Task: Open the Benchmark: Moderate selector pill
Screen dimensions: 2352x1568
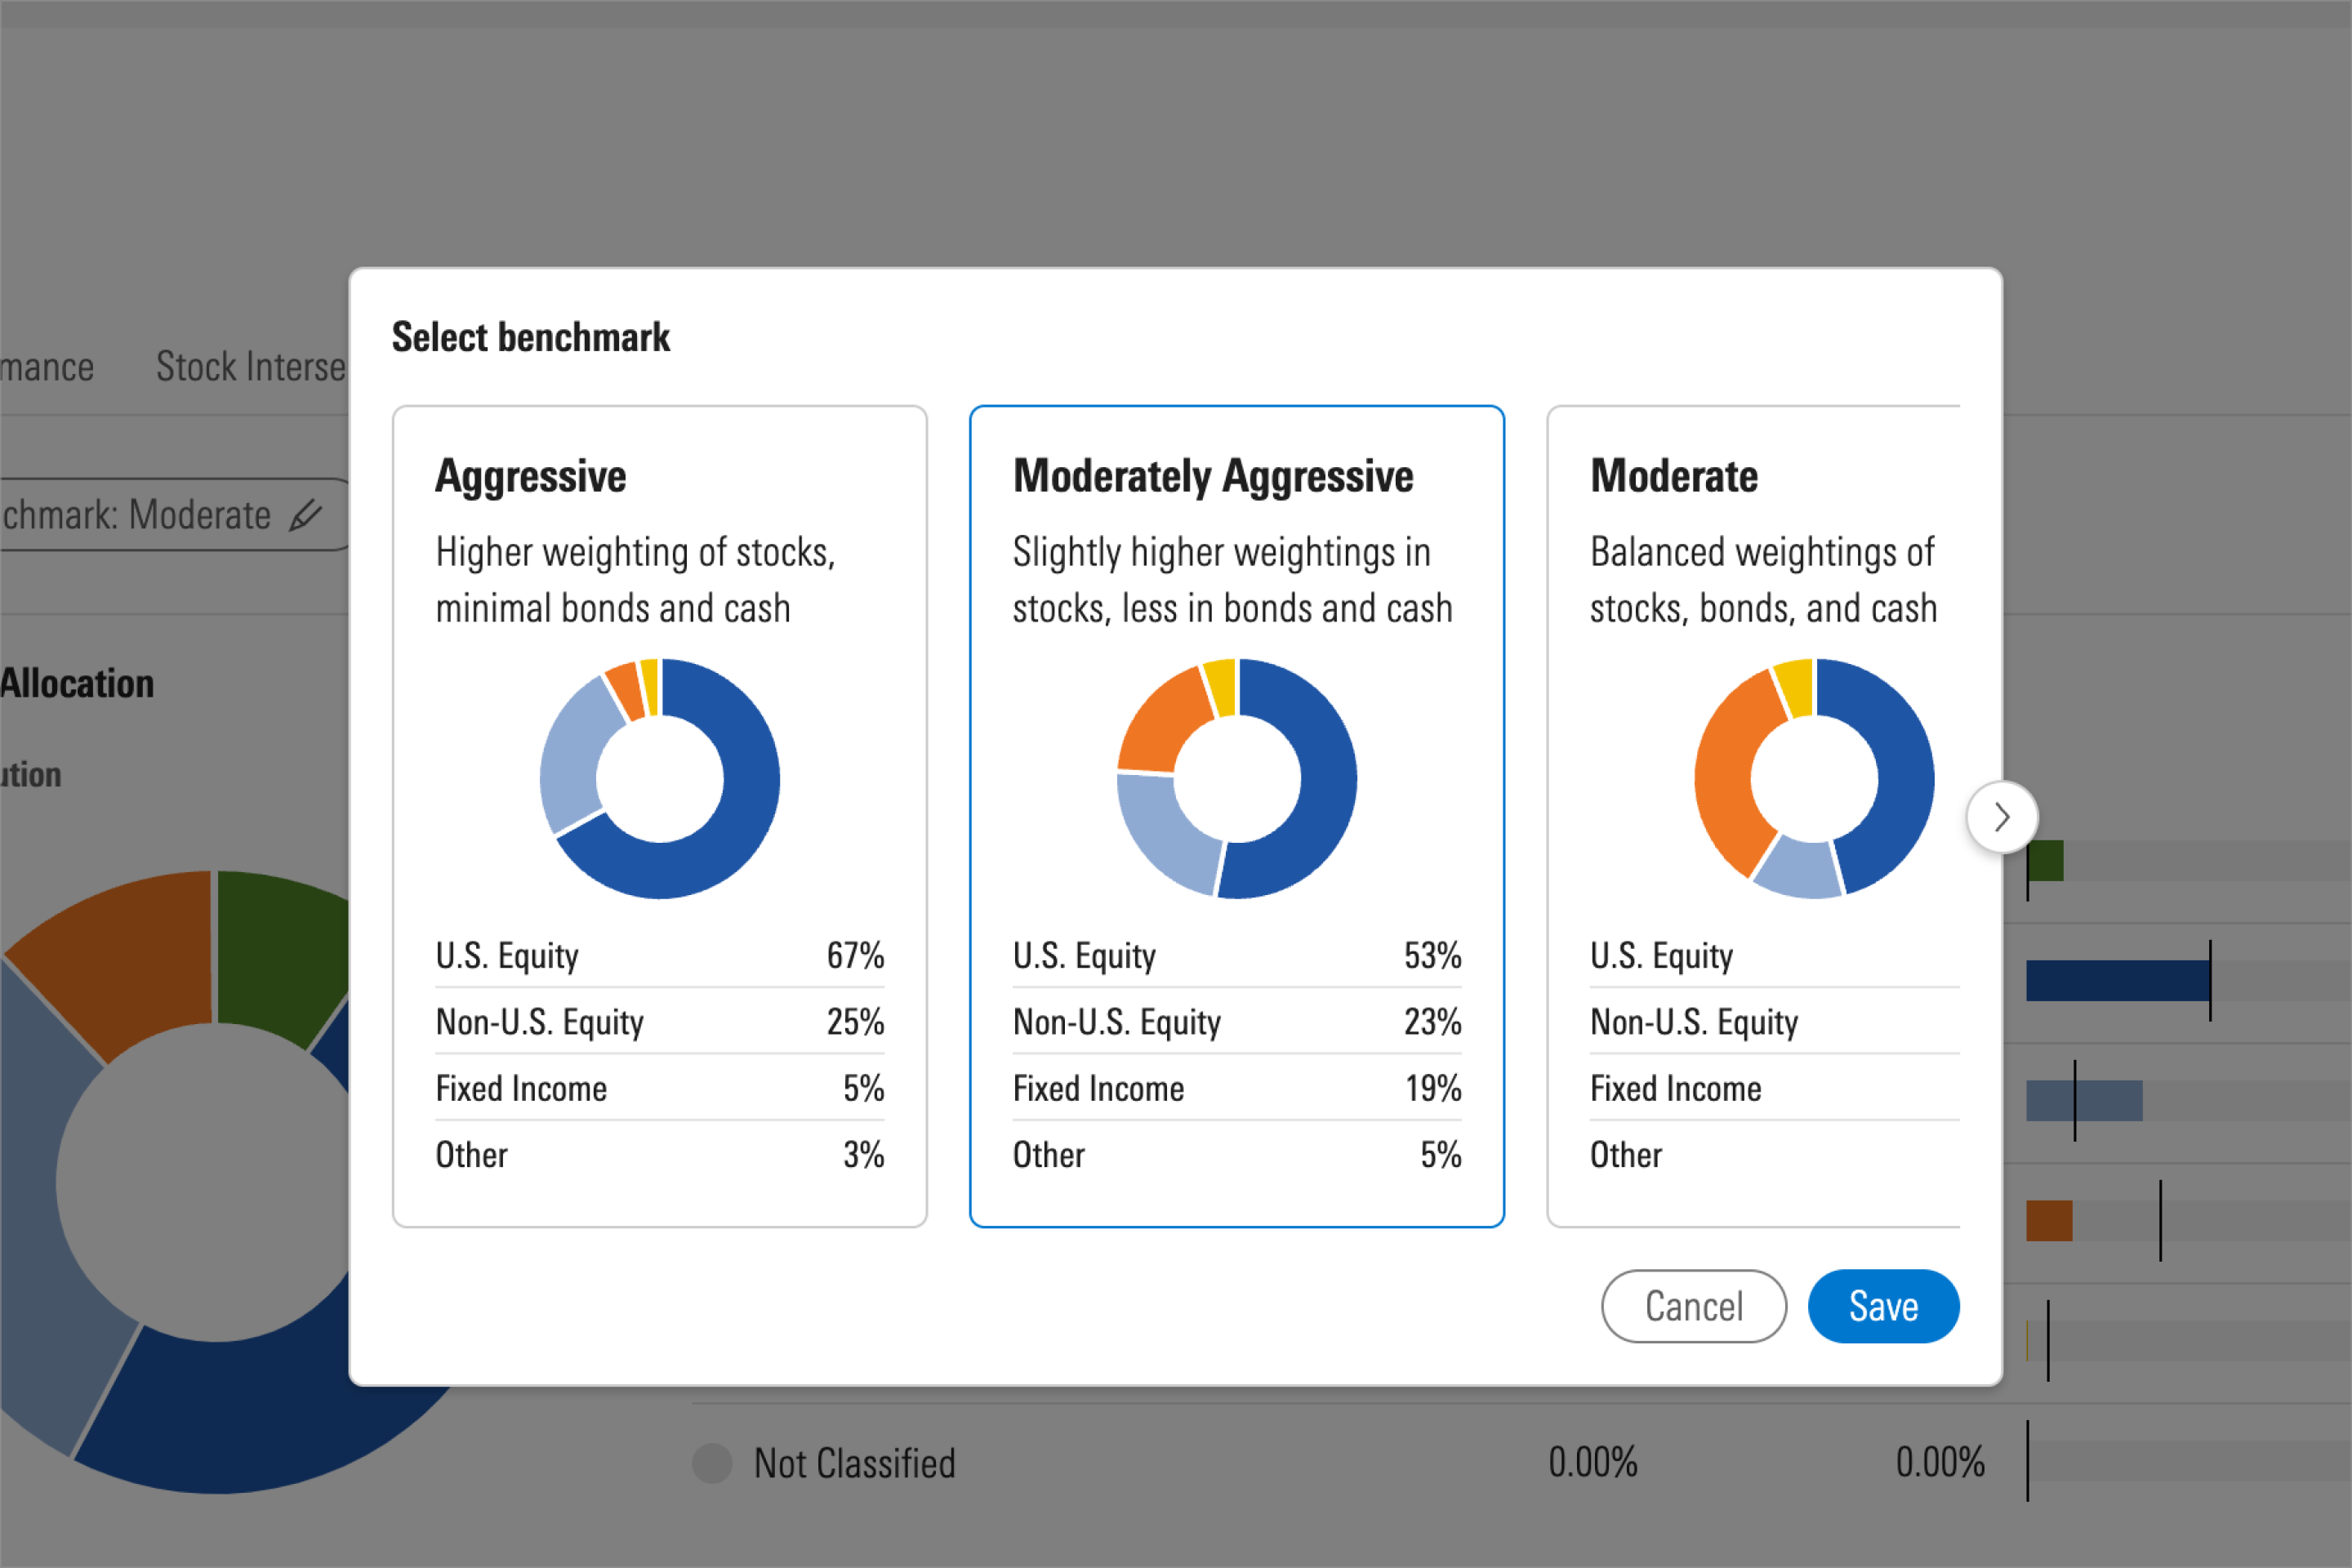Action: (x=140, y=515)
